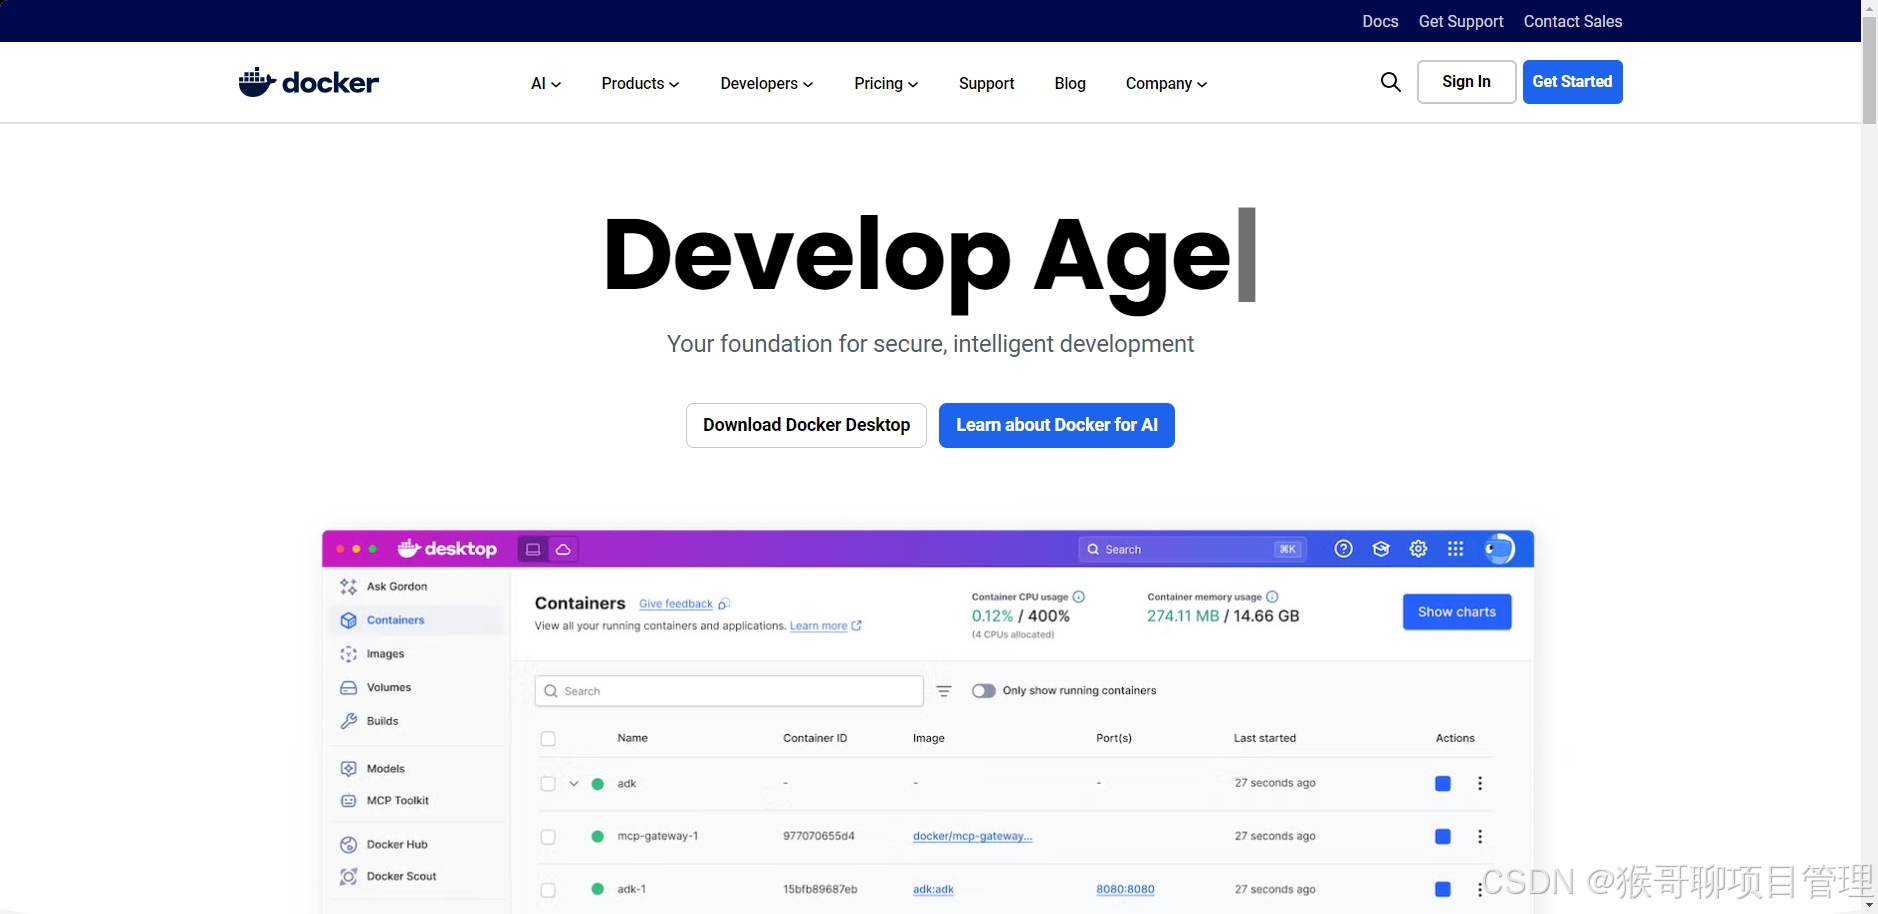Stop the adk container group

1442,784
